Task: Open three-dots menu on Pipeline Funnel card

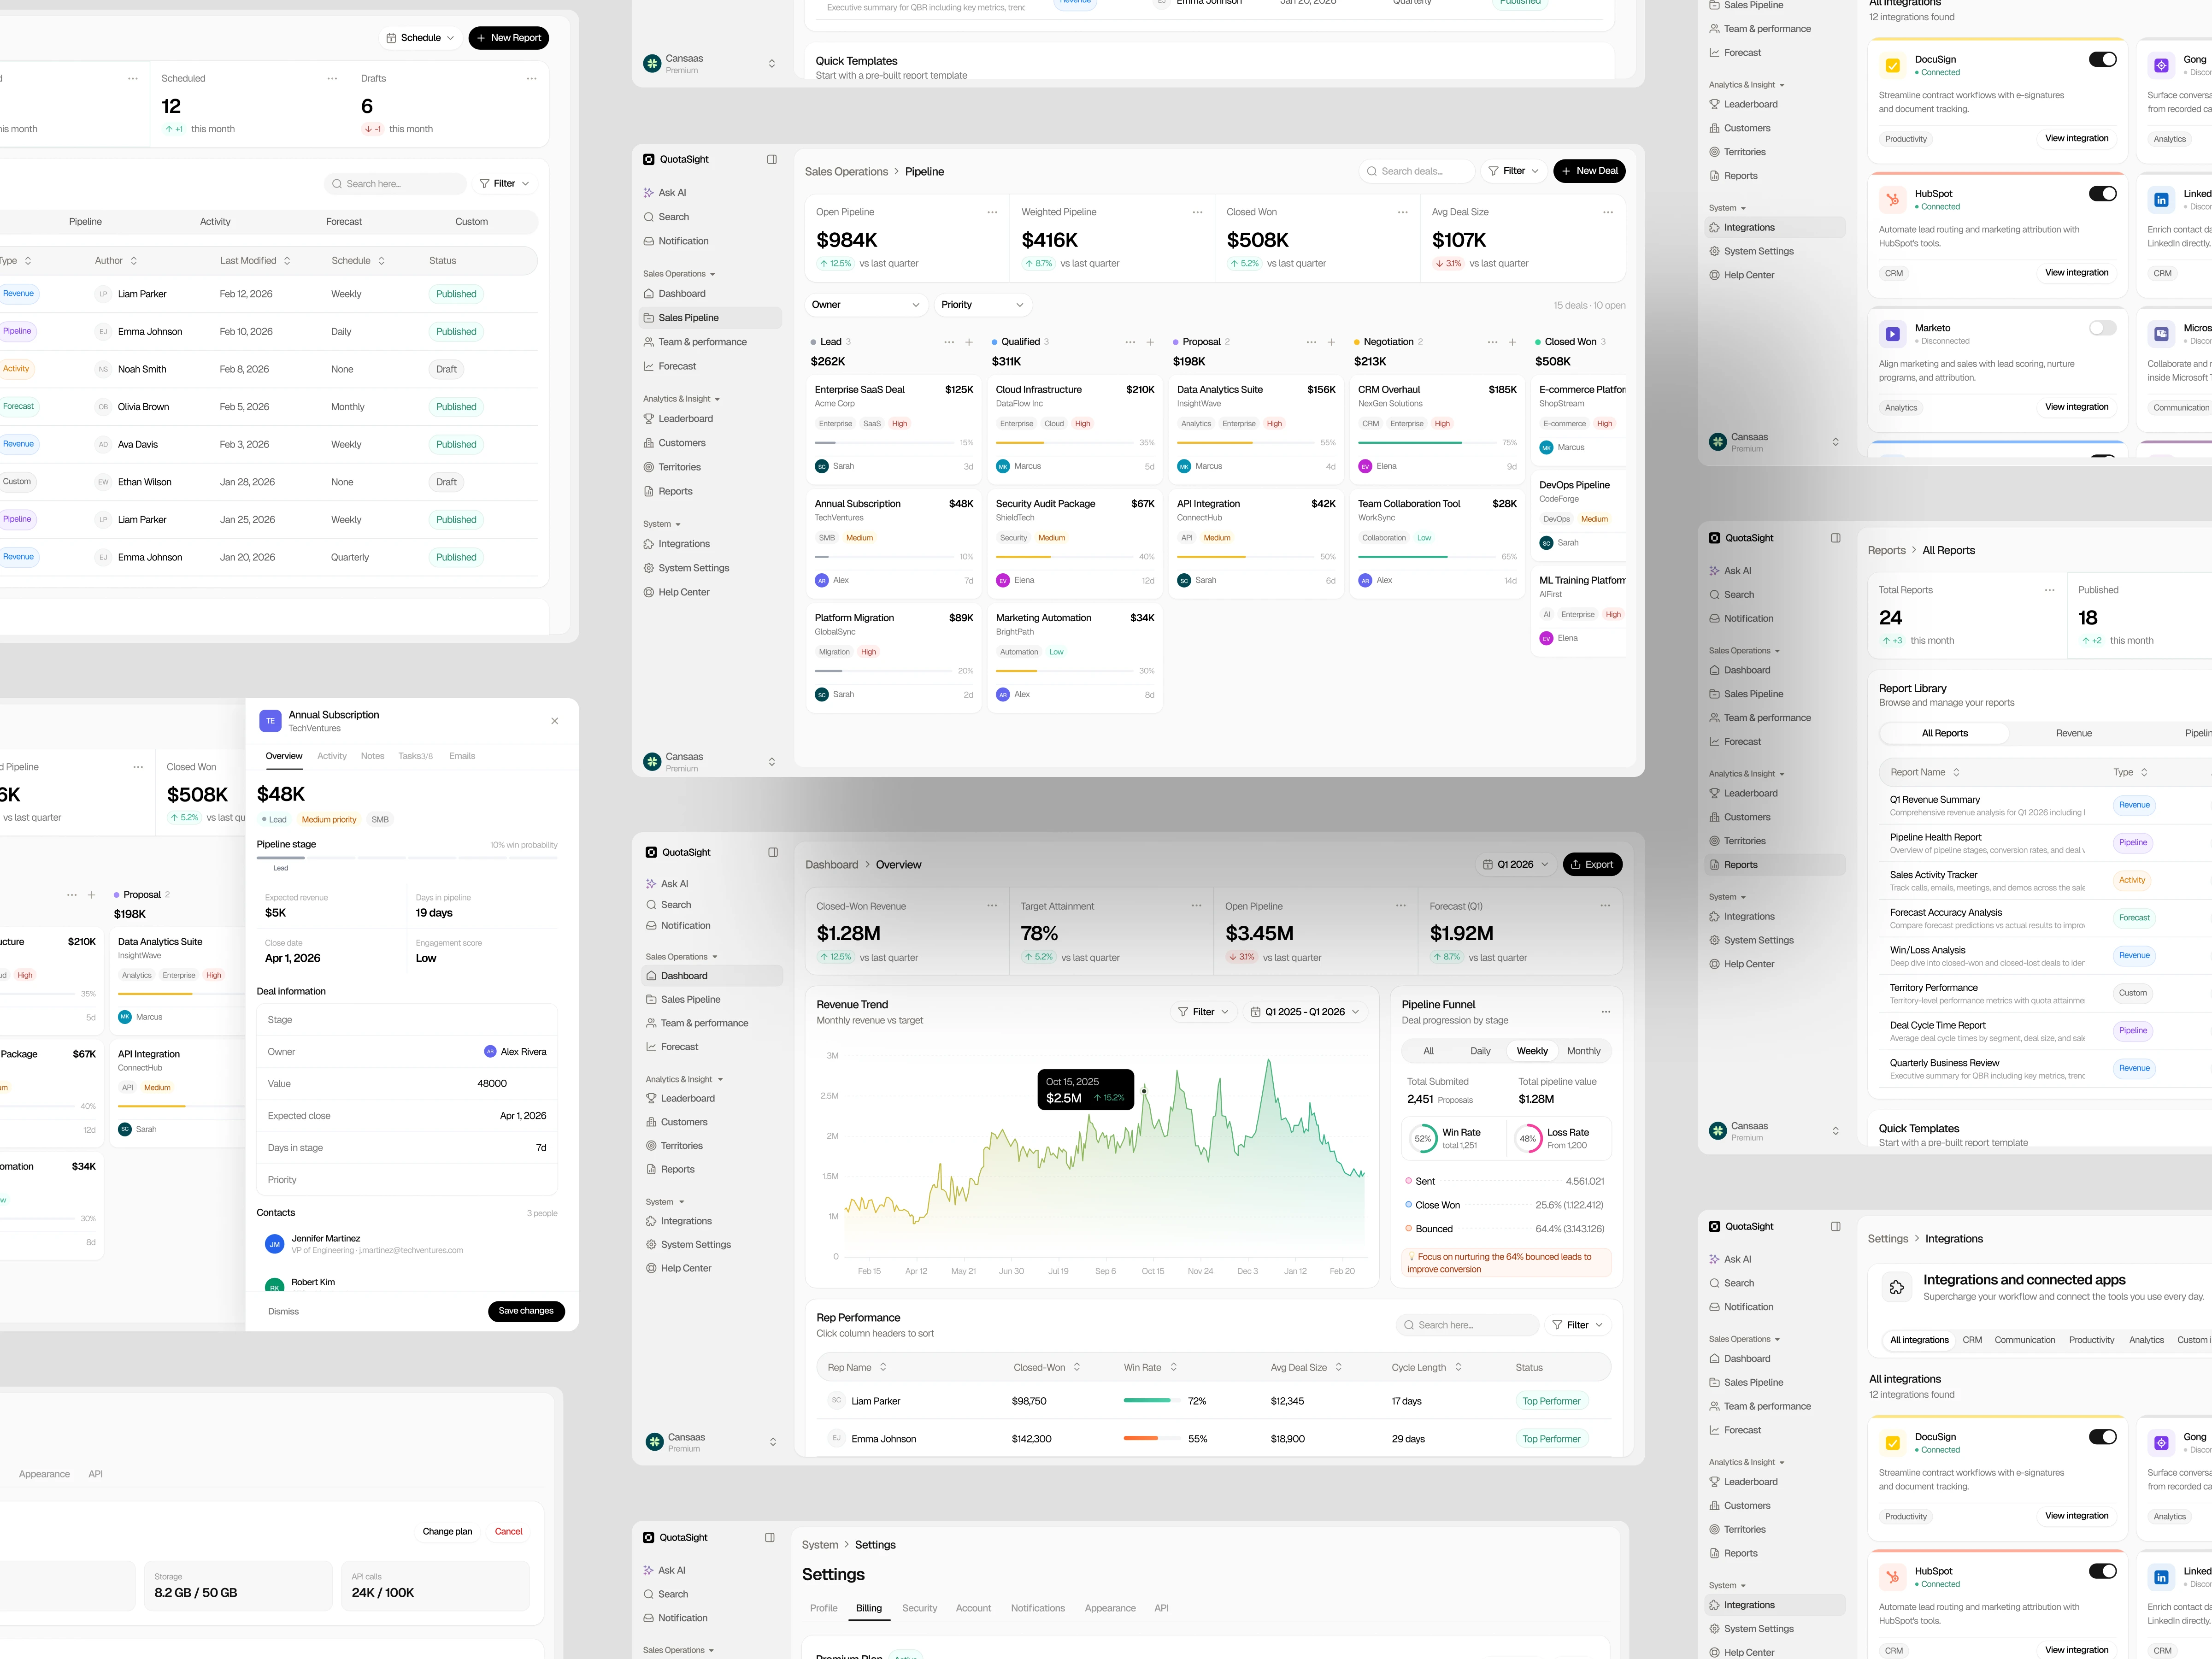Action: (x=1605, y=1011)
